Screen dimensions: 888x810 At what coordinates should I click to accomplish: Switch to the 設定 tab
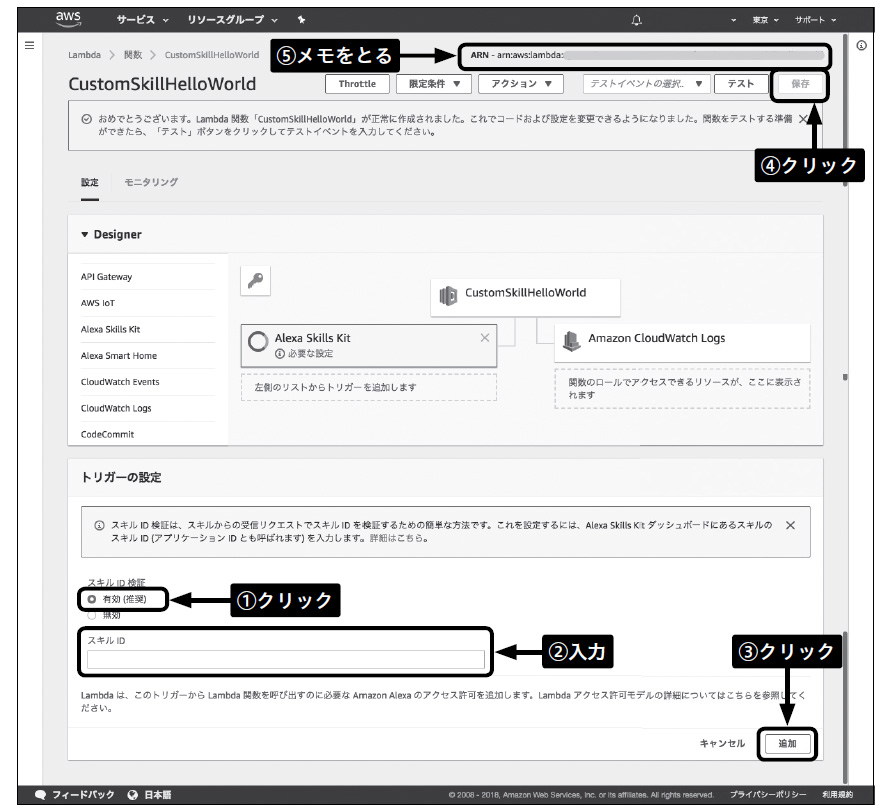pyautogui.click(x=89, y=182)
